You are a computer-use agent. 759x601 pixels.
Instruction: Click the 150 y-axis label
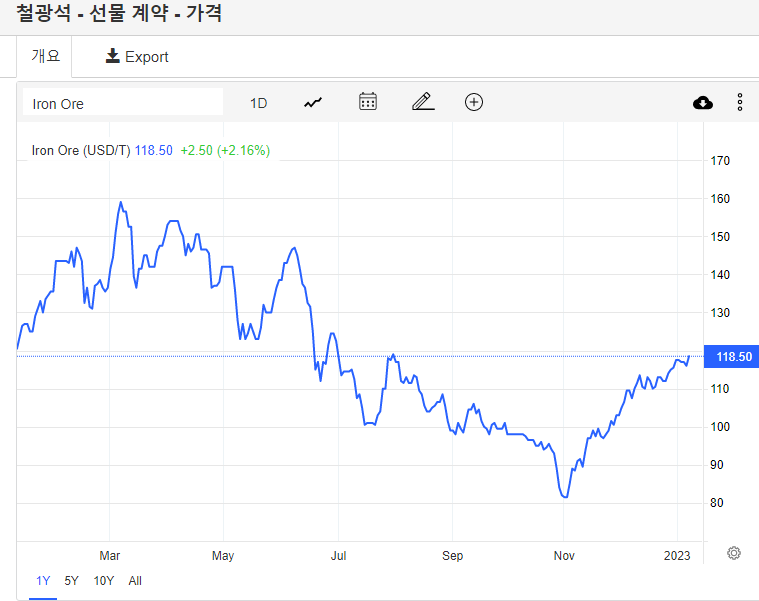point(720,237)
